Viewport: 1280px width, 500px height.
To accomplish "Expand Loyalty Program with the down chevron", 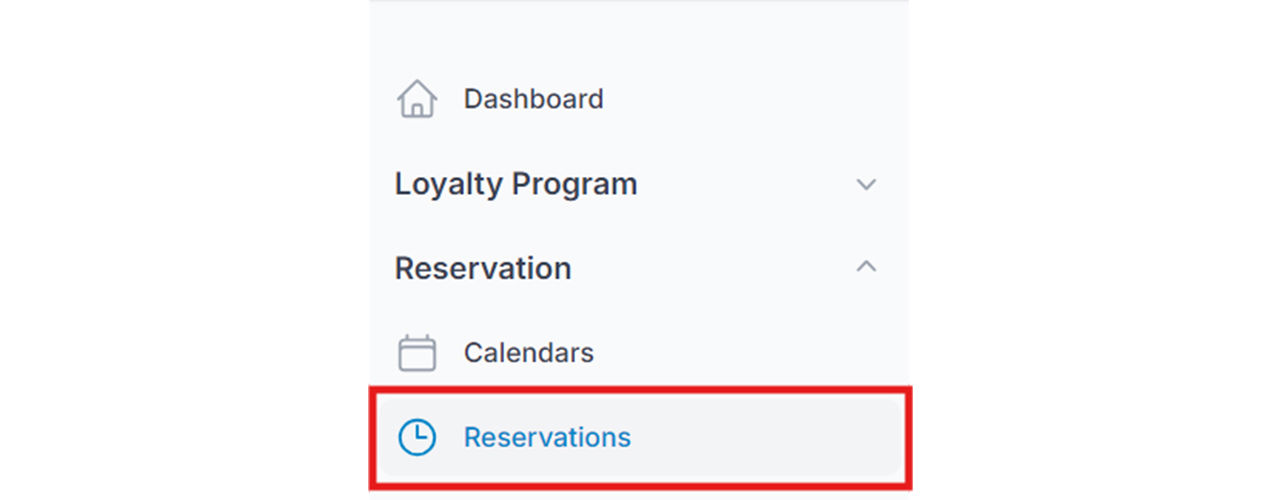I will [867, 185].
